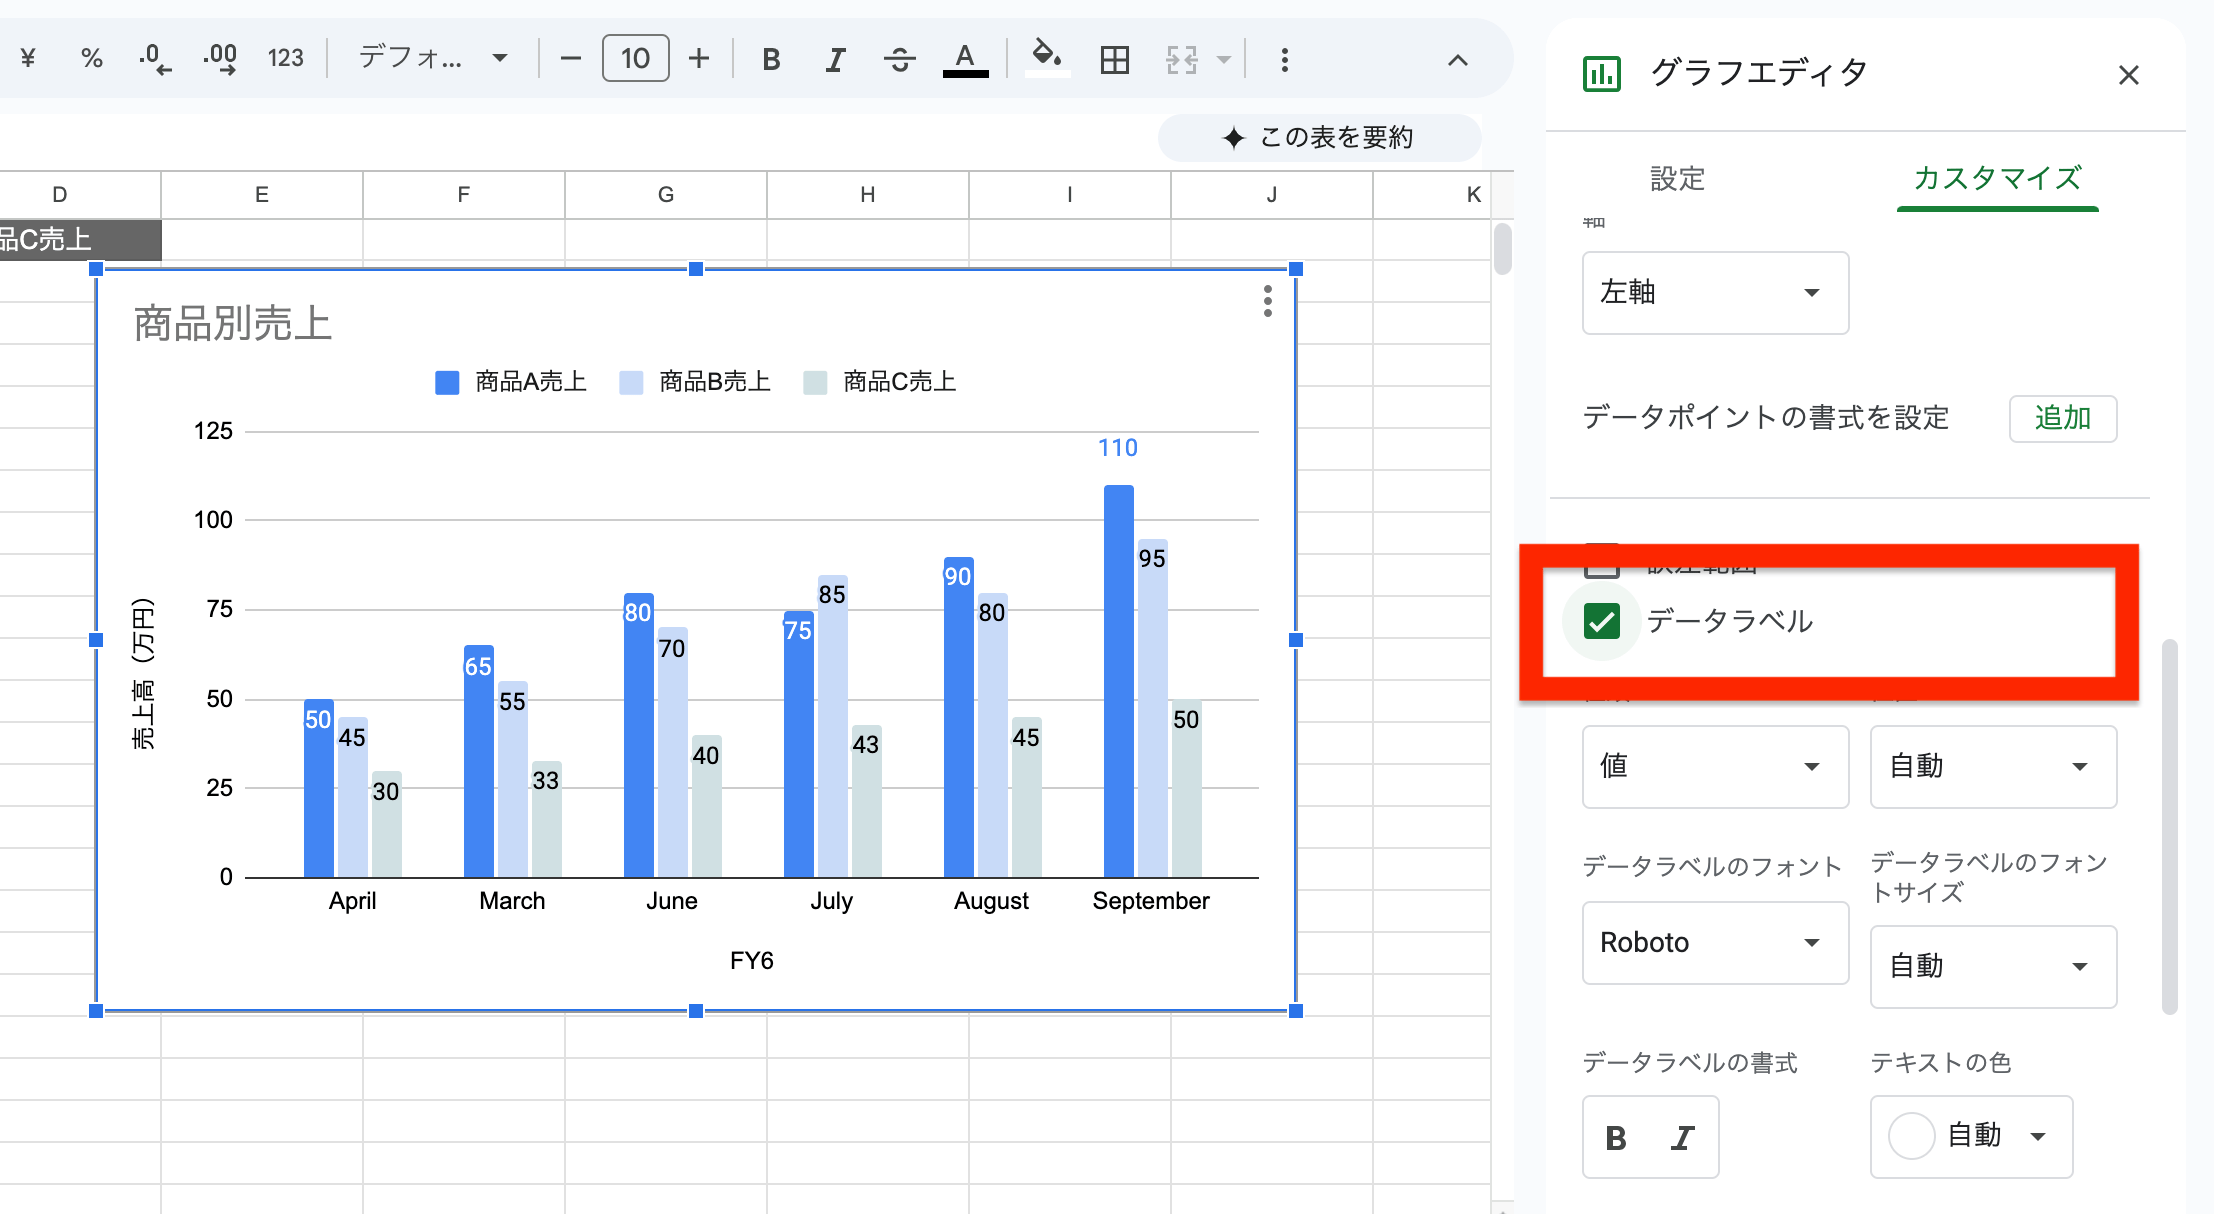This screenshot has height=1214, width=2214.
Task: Open the 値 label type dropdown
Action: pos(1714,767)
